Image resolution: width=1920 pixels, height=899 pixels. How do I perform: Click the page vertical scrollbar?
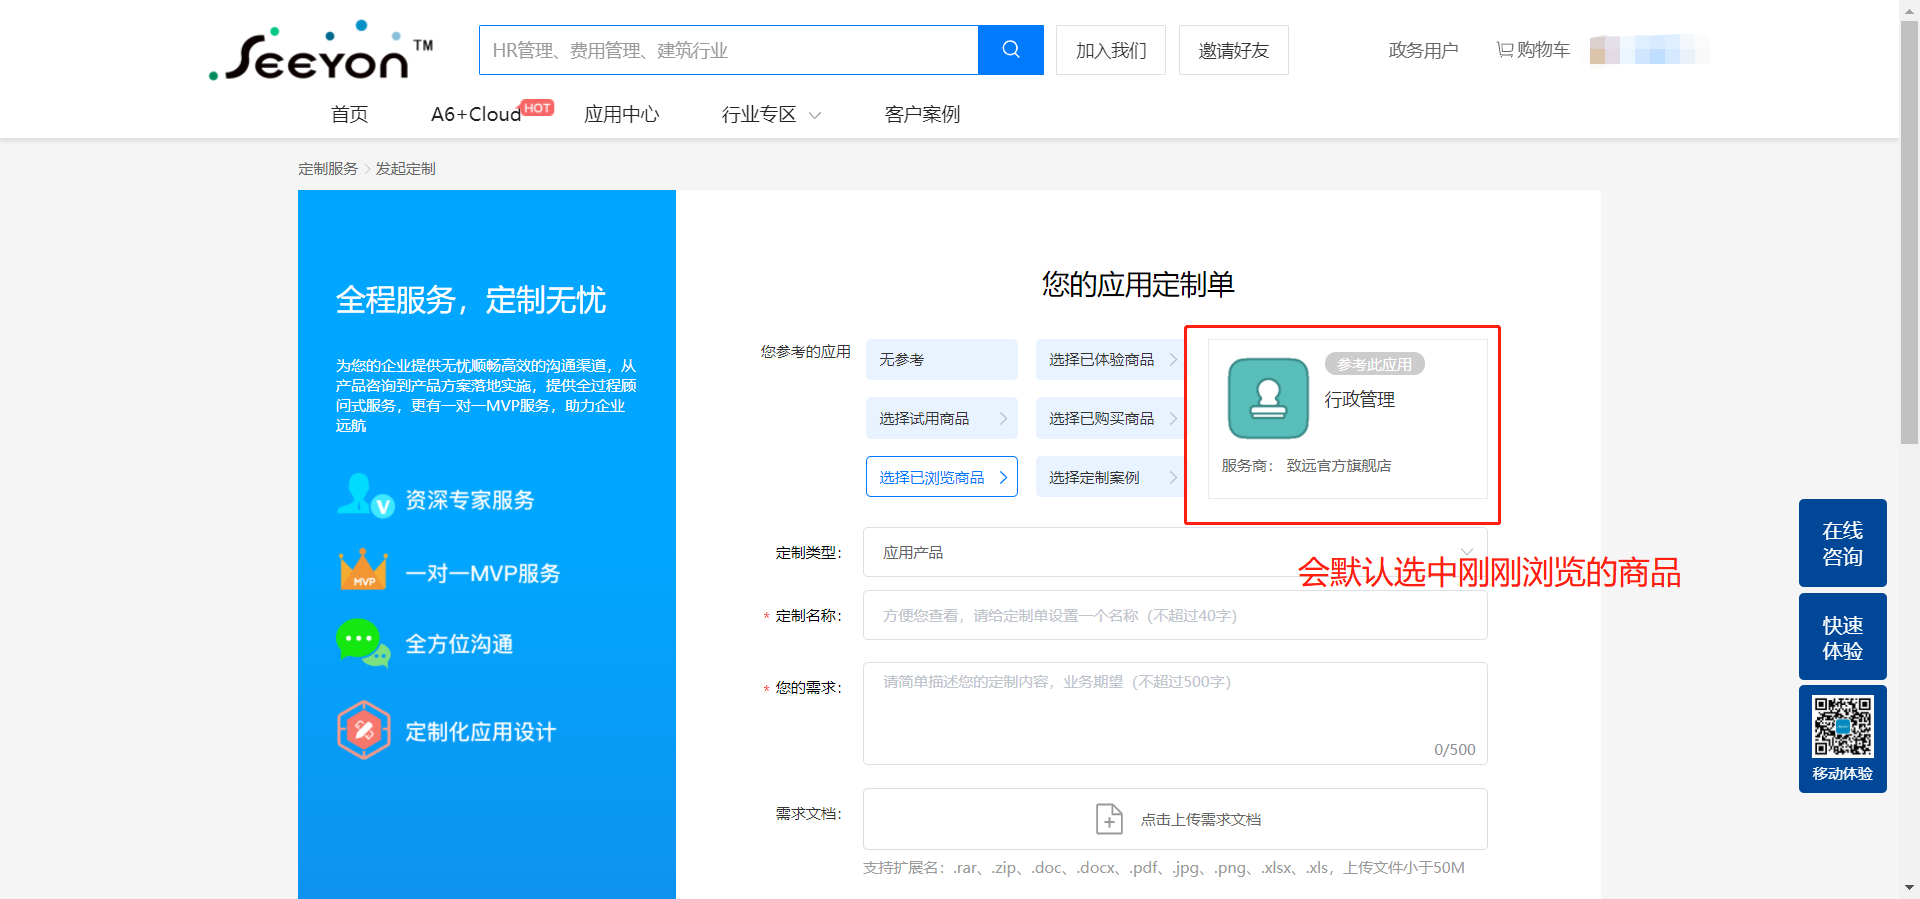[1909, 230]
